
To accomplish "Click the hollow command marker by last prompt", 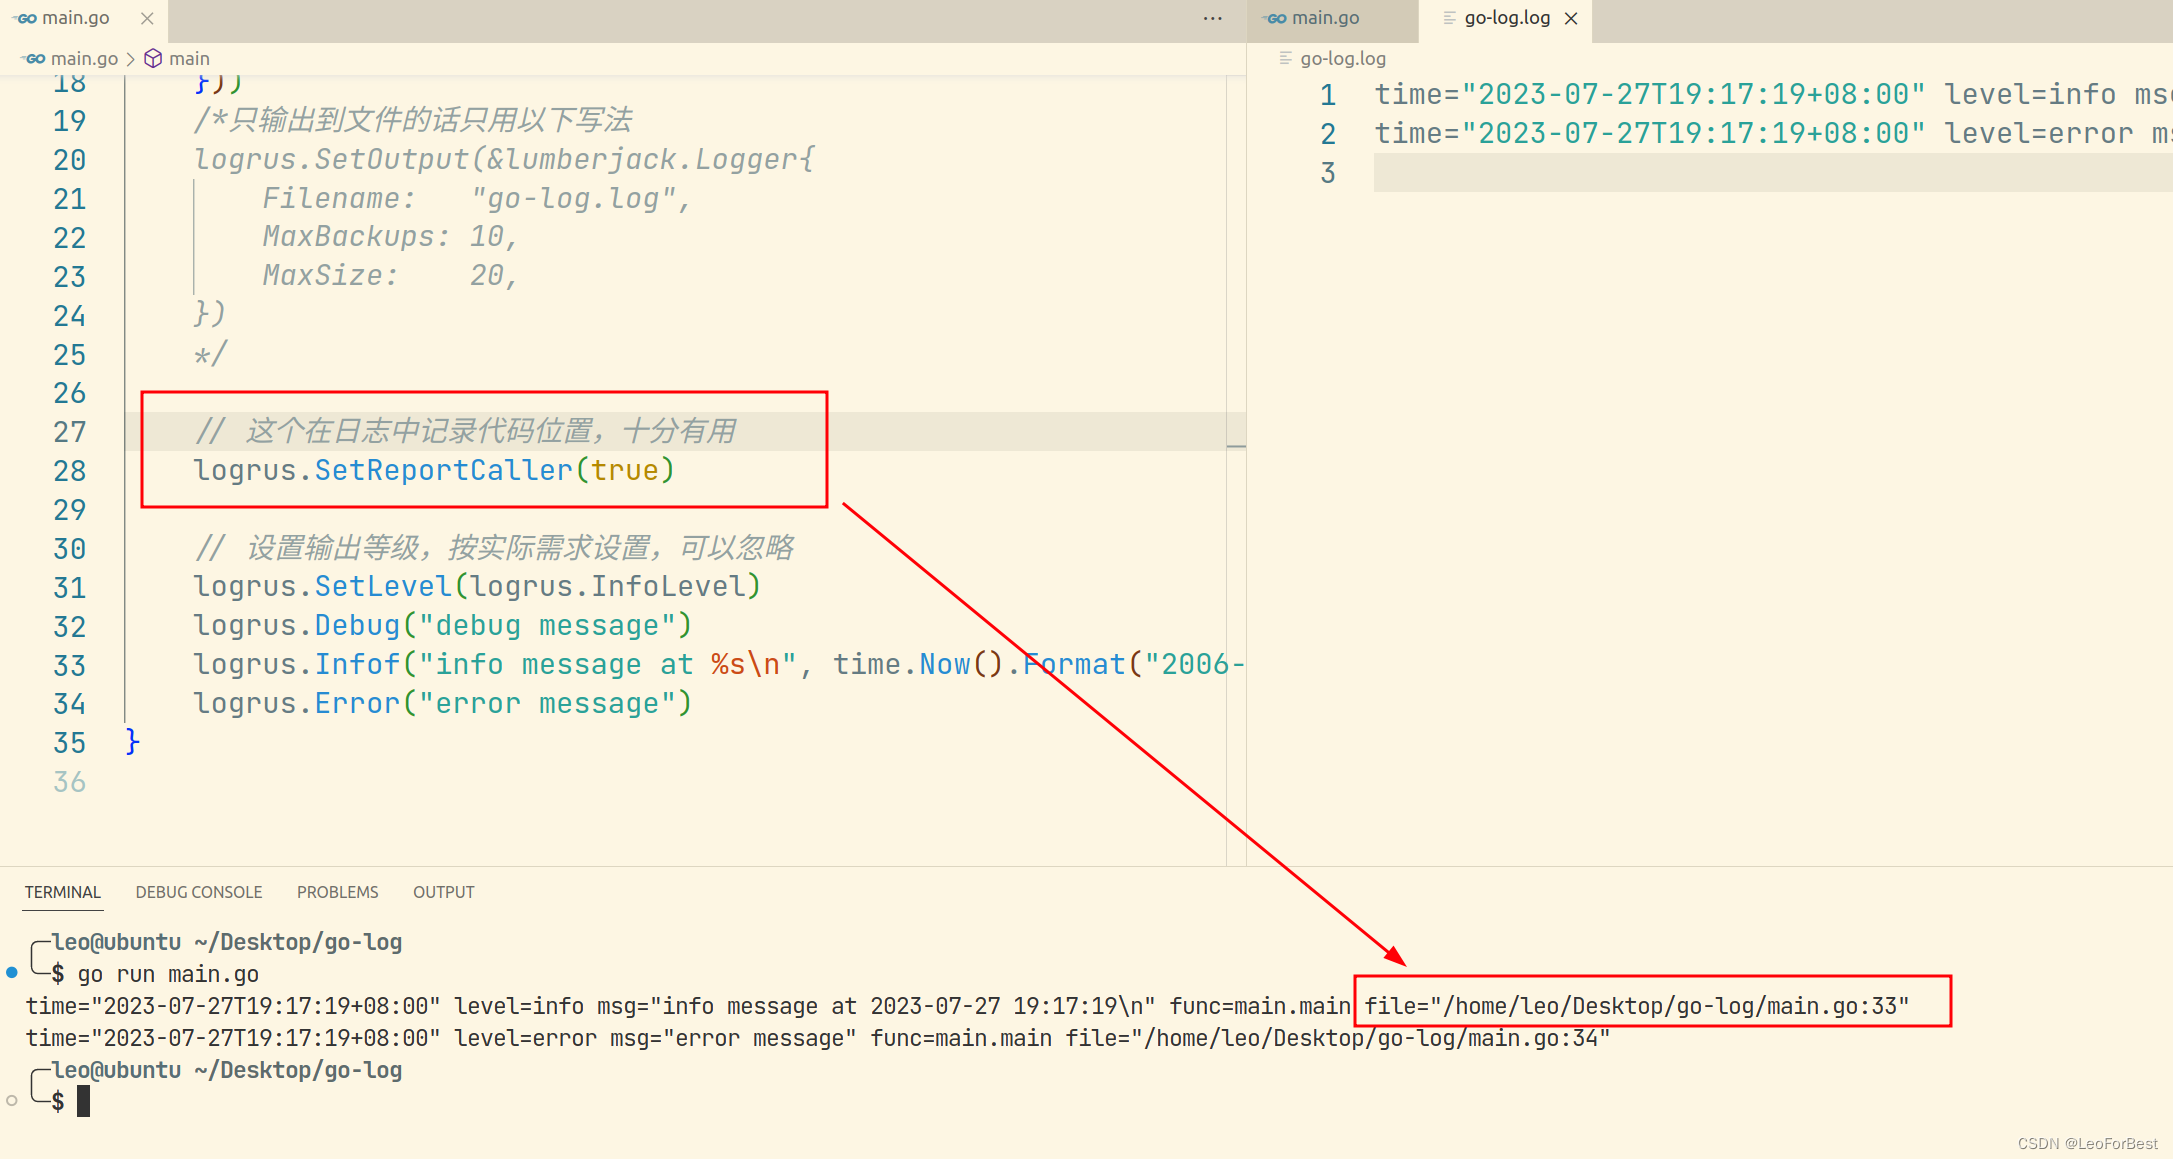I will tap(12, 1101).
